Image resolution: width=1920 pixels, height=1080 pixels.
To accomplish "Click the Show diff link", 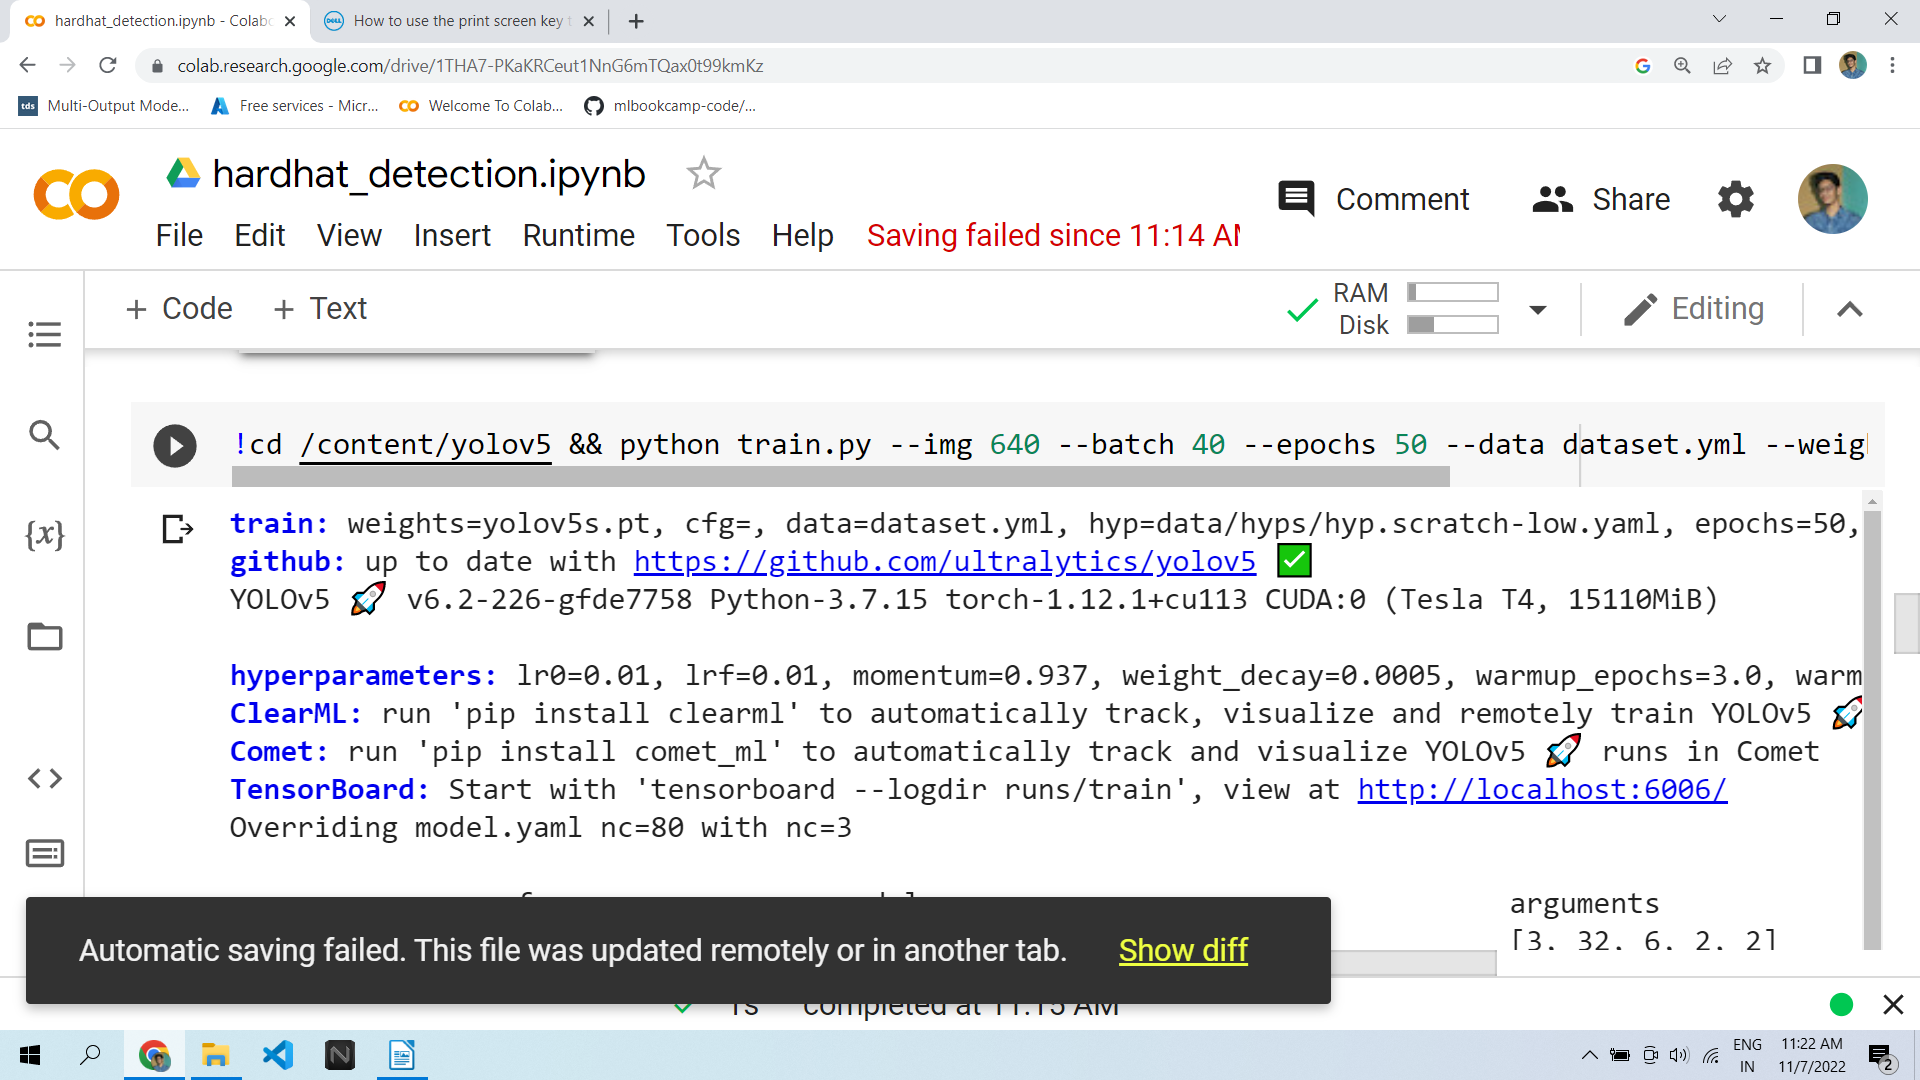I will 1183,950.
